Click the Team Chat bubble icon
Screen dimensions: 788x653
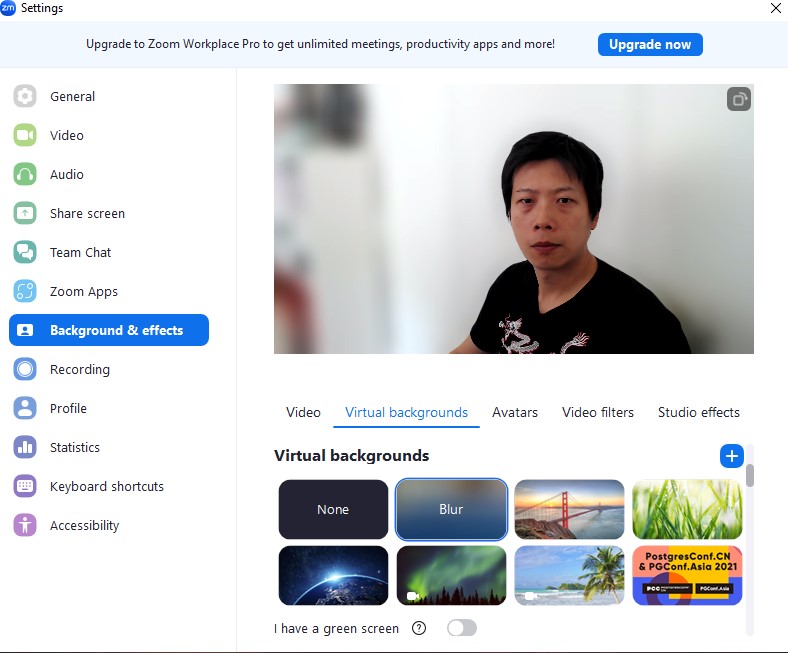[25, 253]
